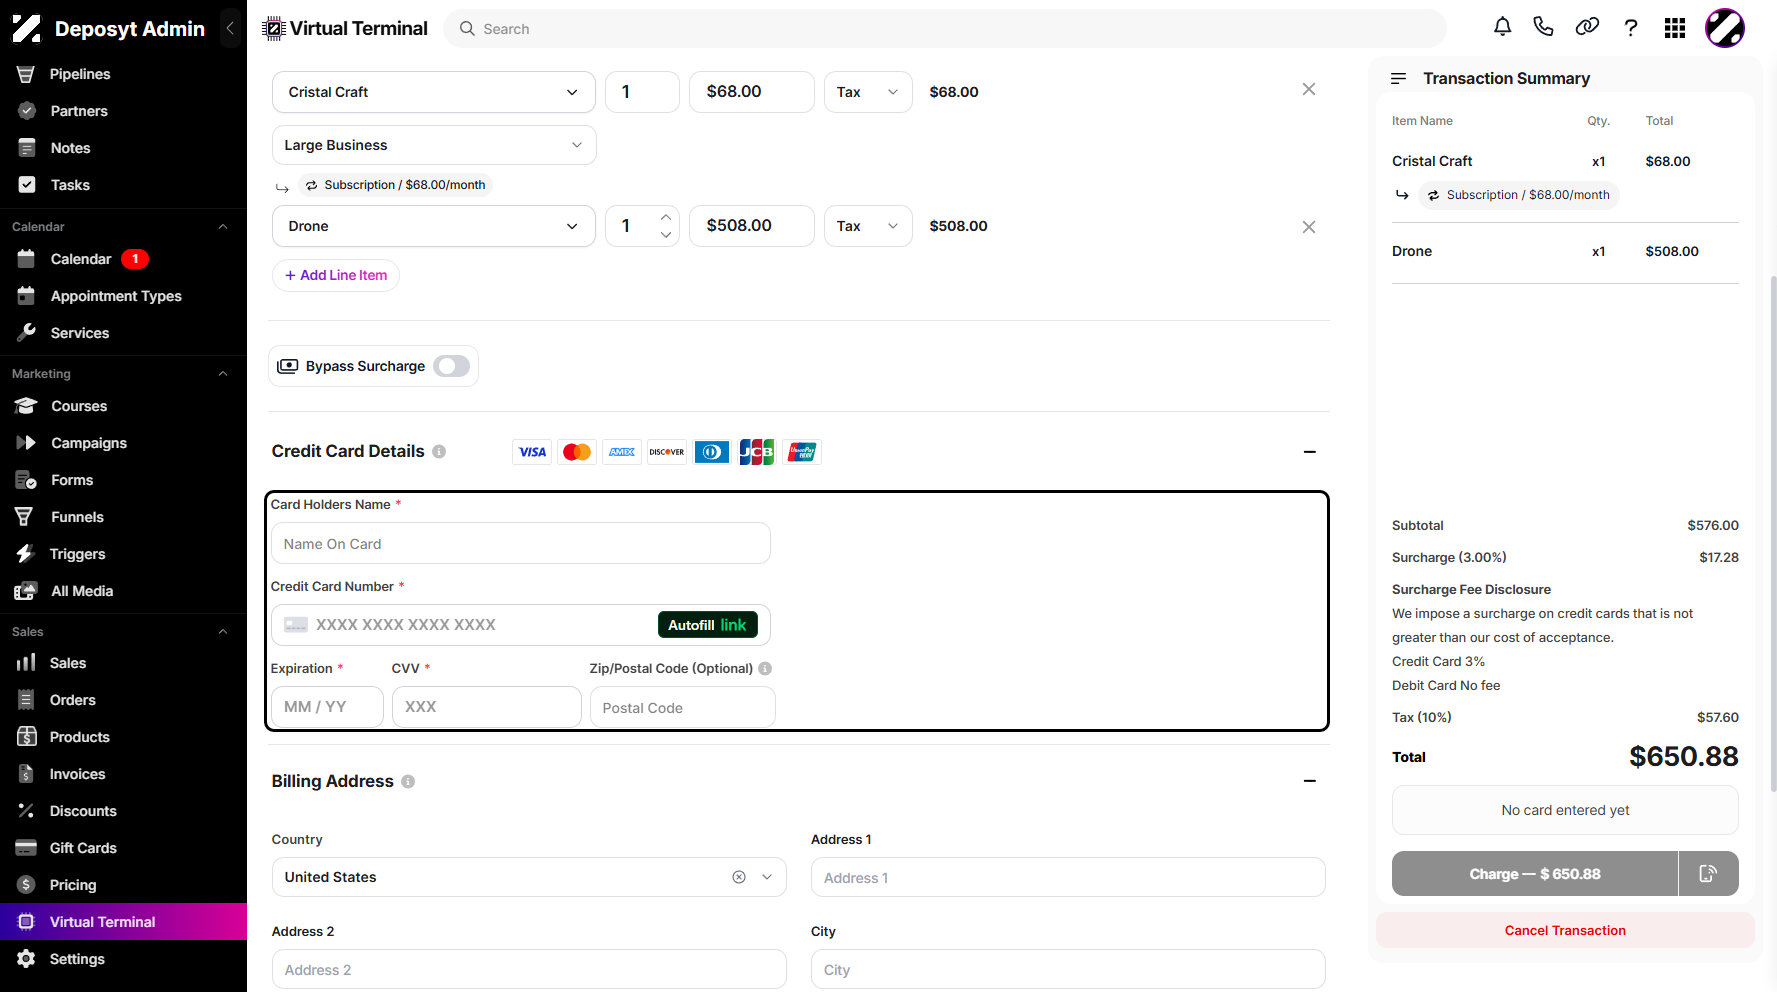Open the Large Business dropdown
This screenshot has height=992, width=1777.
[x=434, y=145]
